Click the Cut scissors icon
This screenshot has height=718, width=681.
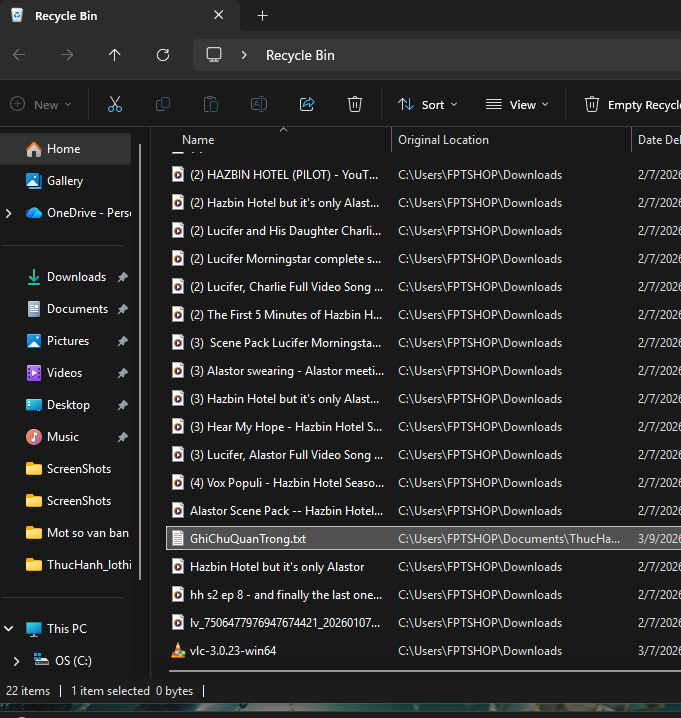[114, 104]
